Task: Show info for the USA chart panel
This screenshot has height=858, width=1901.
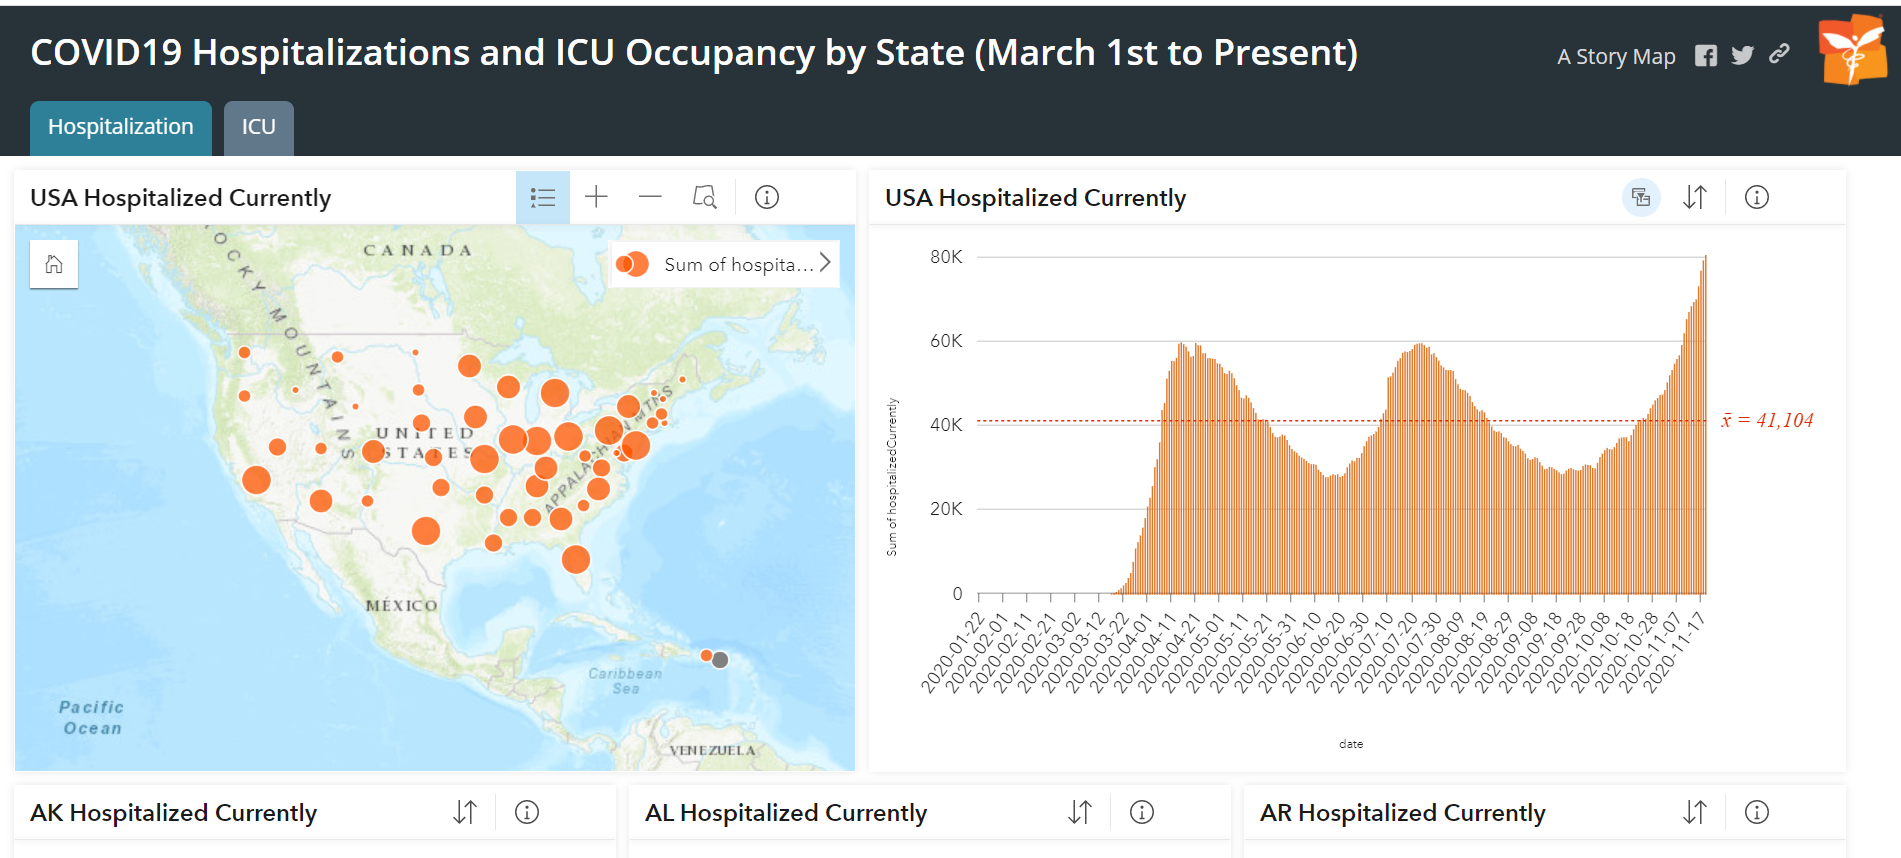Action: [1757, 197]
